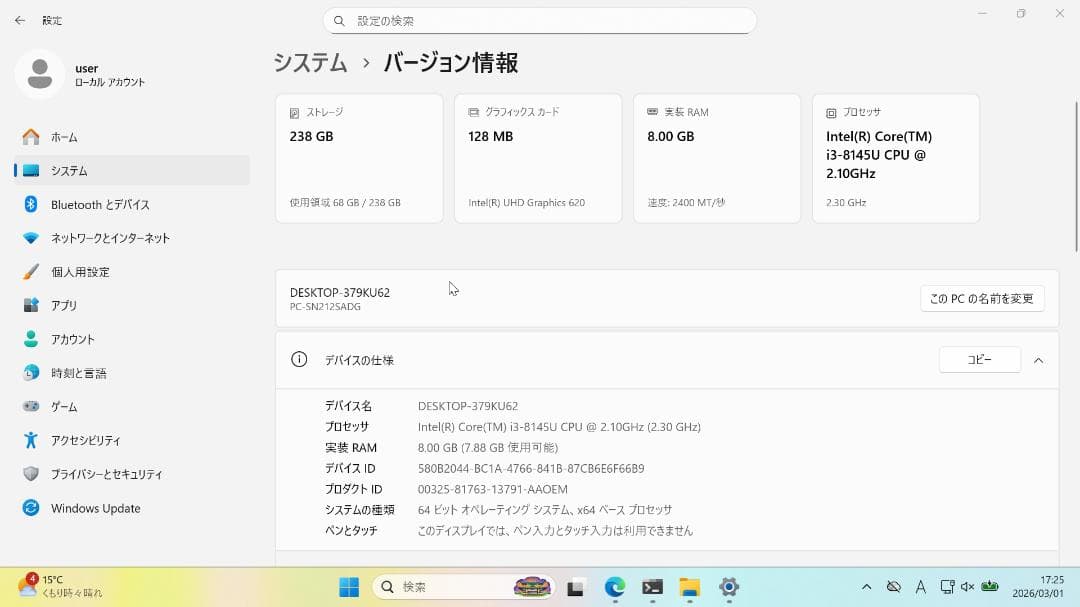This screenshot has width=1080, height=607.
Task: Open the 実装 RAM 8.00 GB card
Action: [717, 158]
